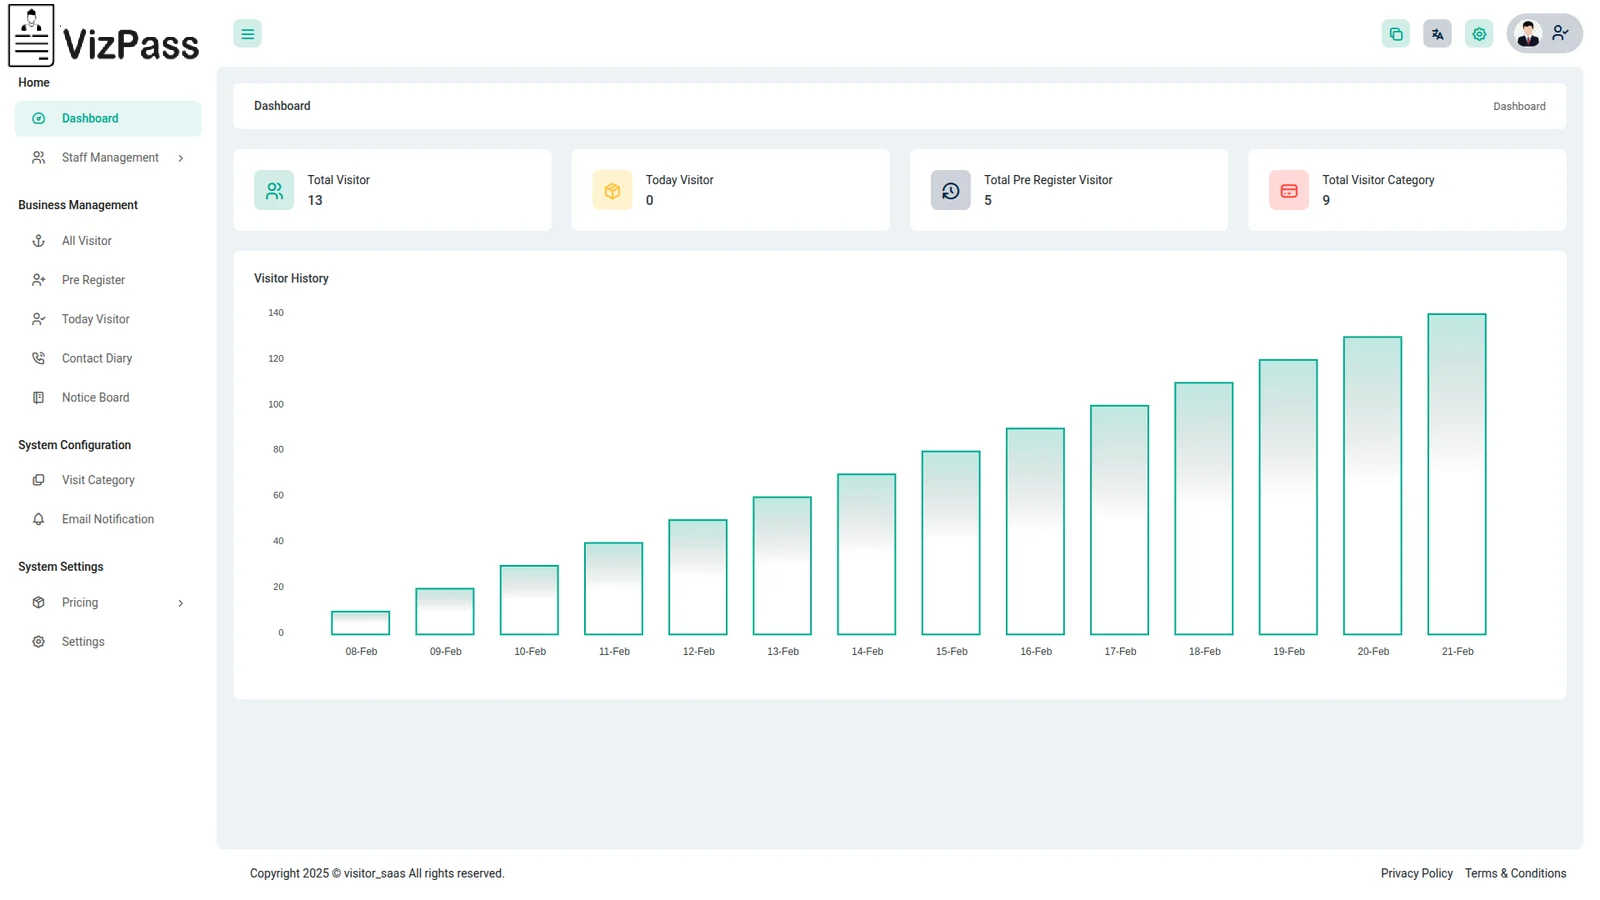The width and height of the screenshot is (1600, 900).
Task: Expand the Pricing submenu chevron
Action: (x=181, y=603)
